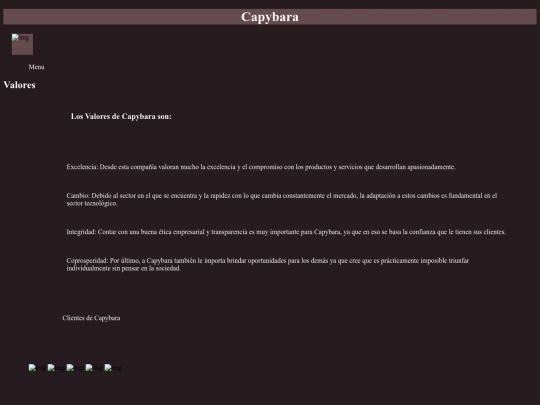Click the fifth client image icon
This screenshot has width=540, height=405.
tap(113, 368)
